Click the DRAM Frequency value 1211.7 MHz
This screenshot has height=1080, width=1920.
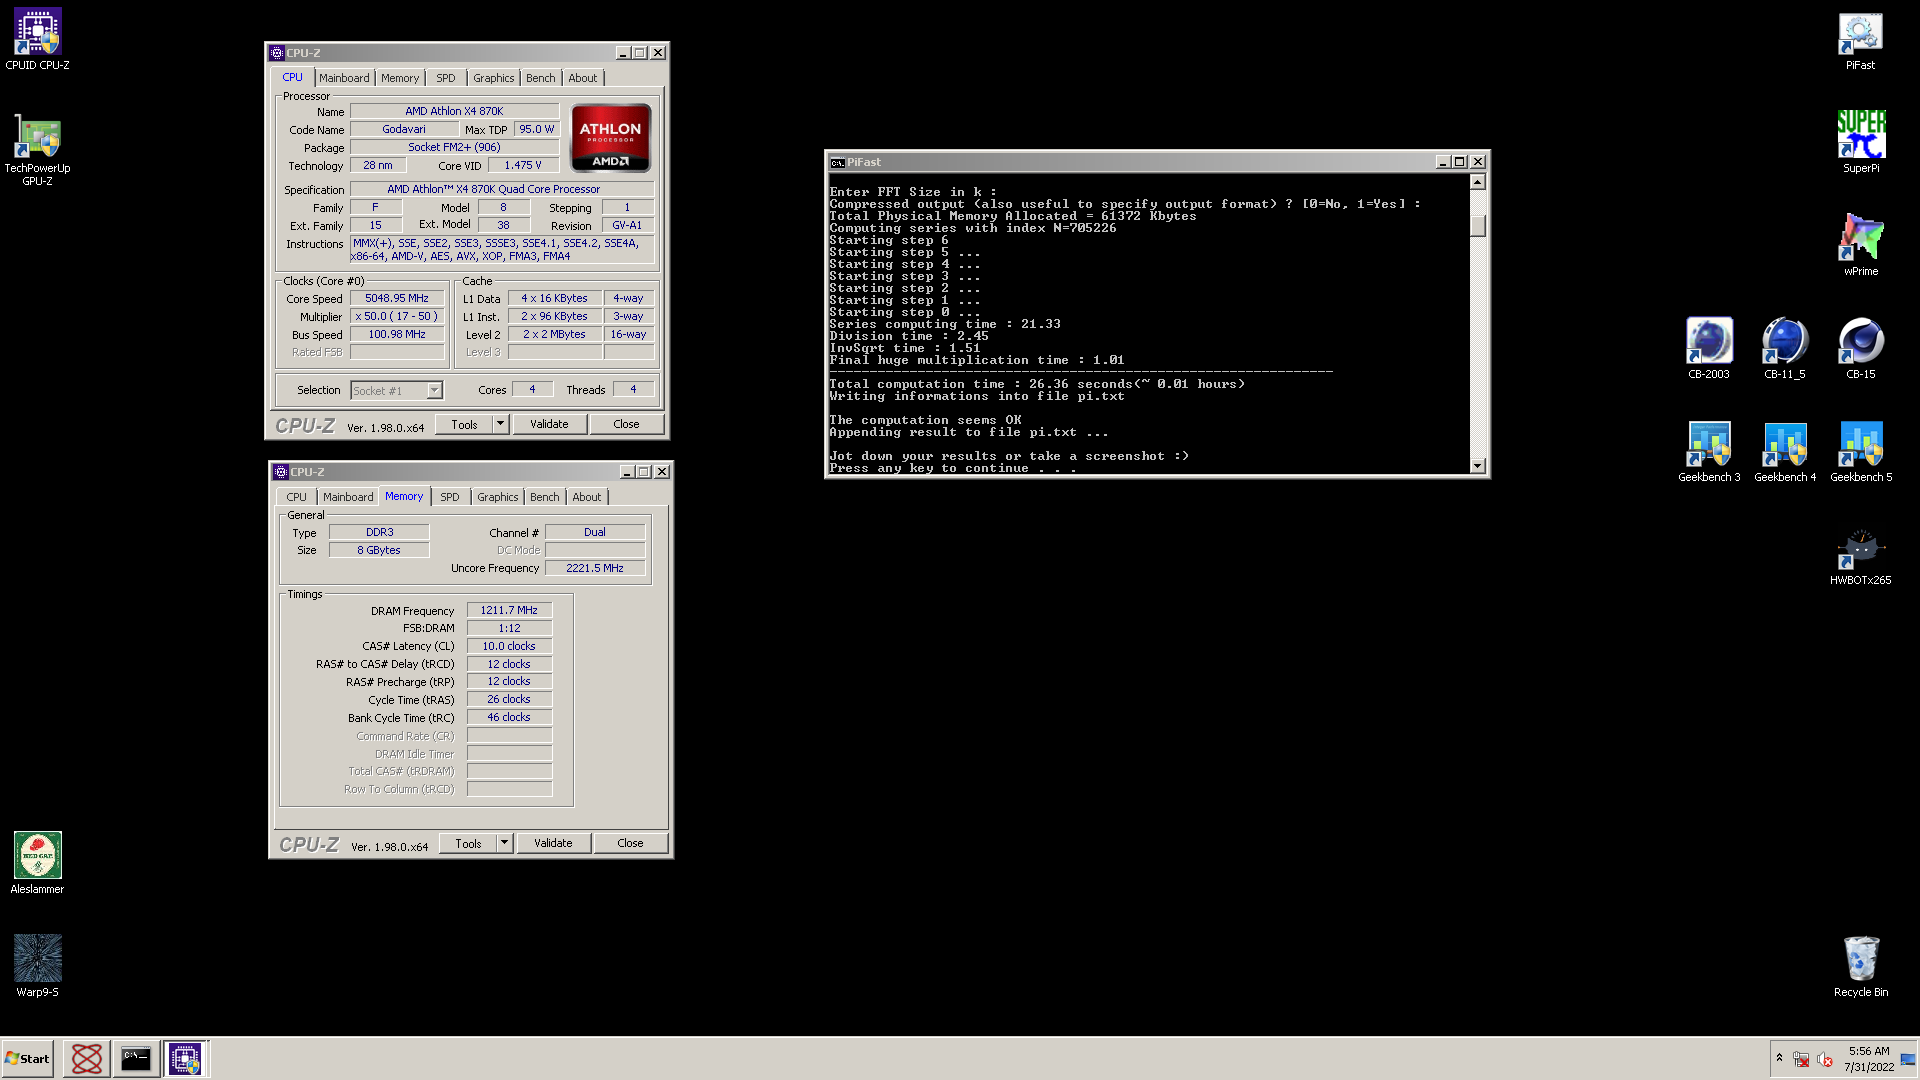[x=509, y=611]
